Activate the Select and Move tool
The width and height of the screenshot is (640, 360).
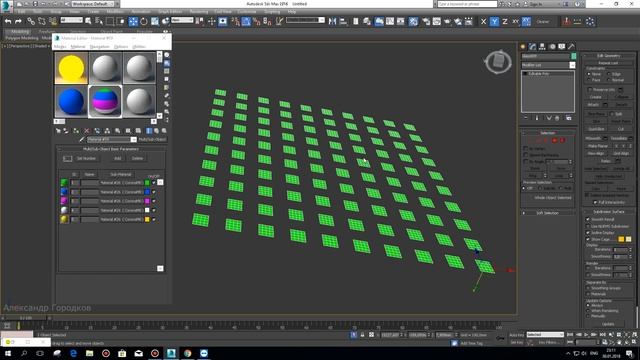(133, 21)
